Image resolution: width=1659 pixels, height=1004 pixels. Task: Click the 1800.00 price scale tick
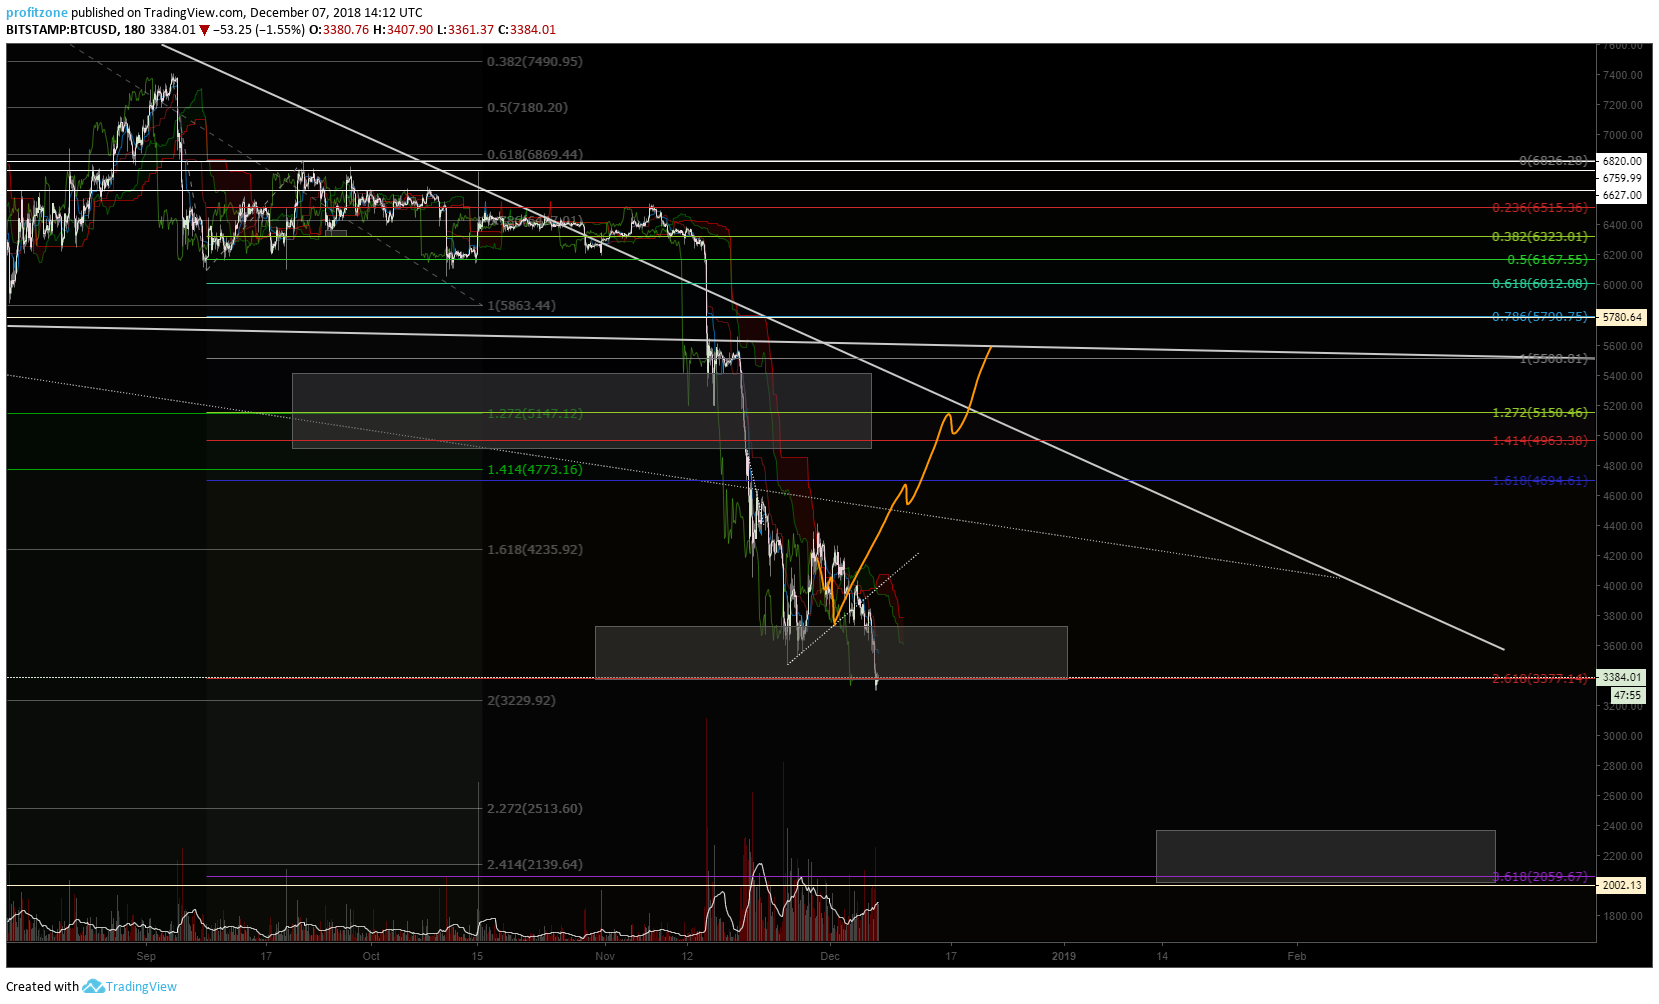coord(1622,916)
